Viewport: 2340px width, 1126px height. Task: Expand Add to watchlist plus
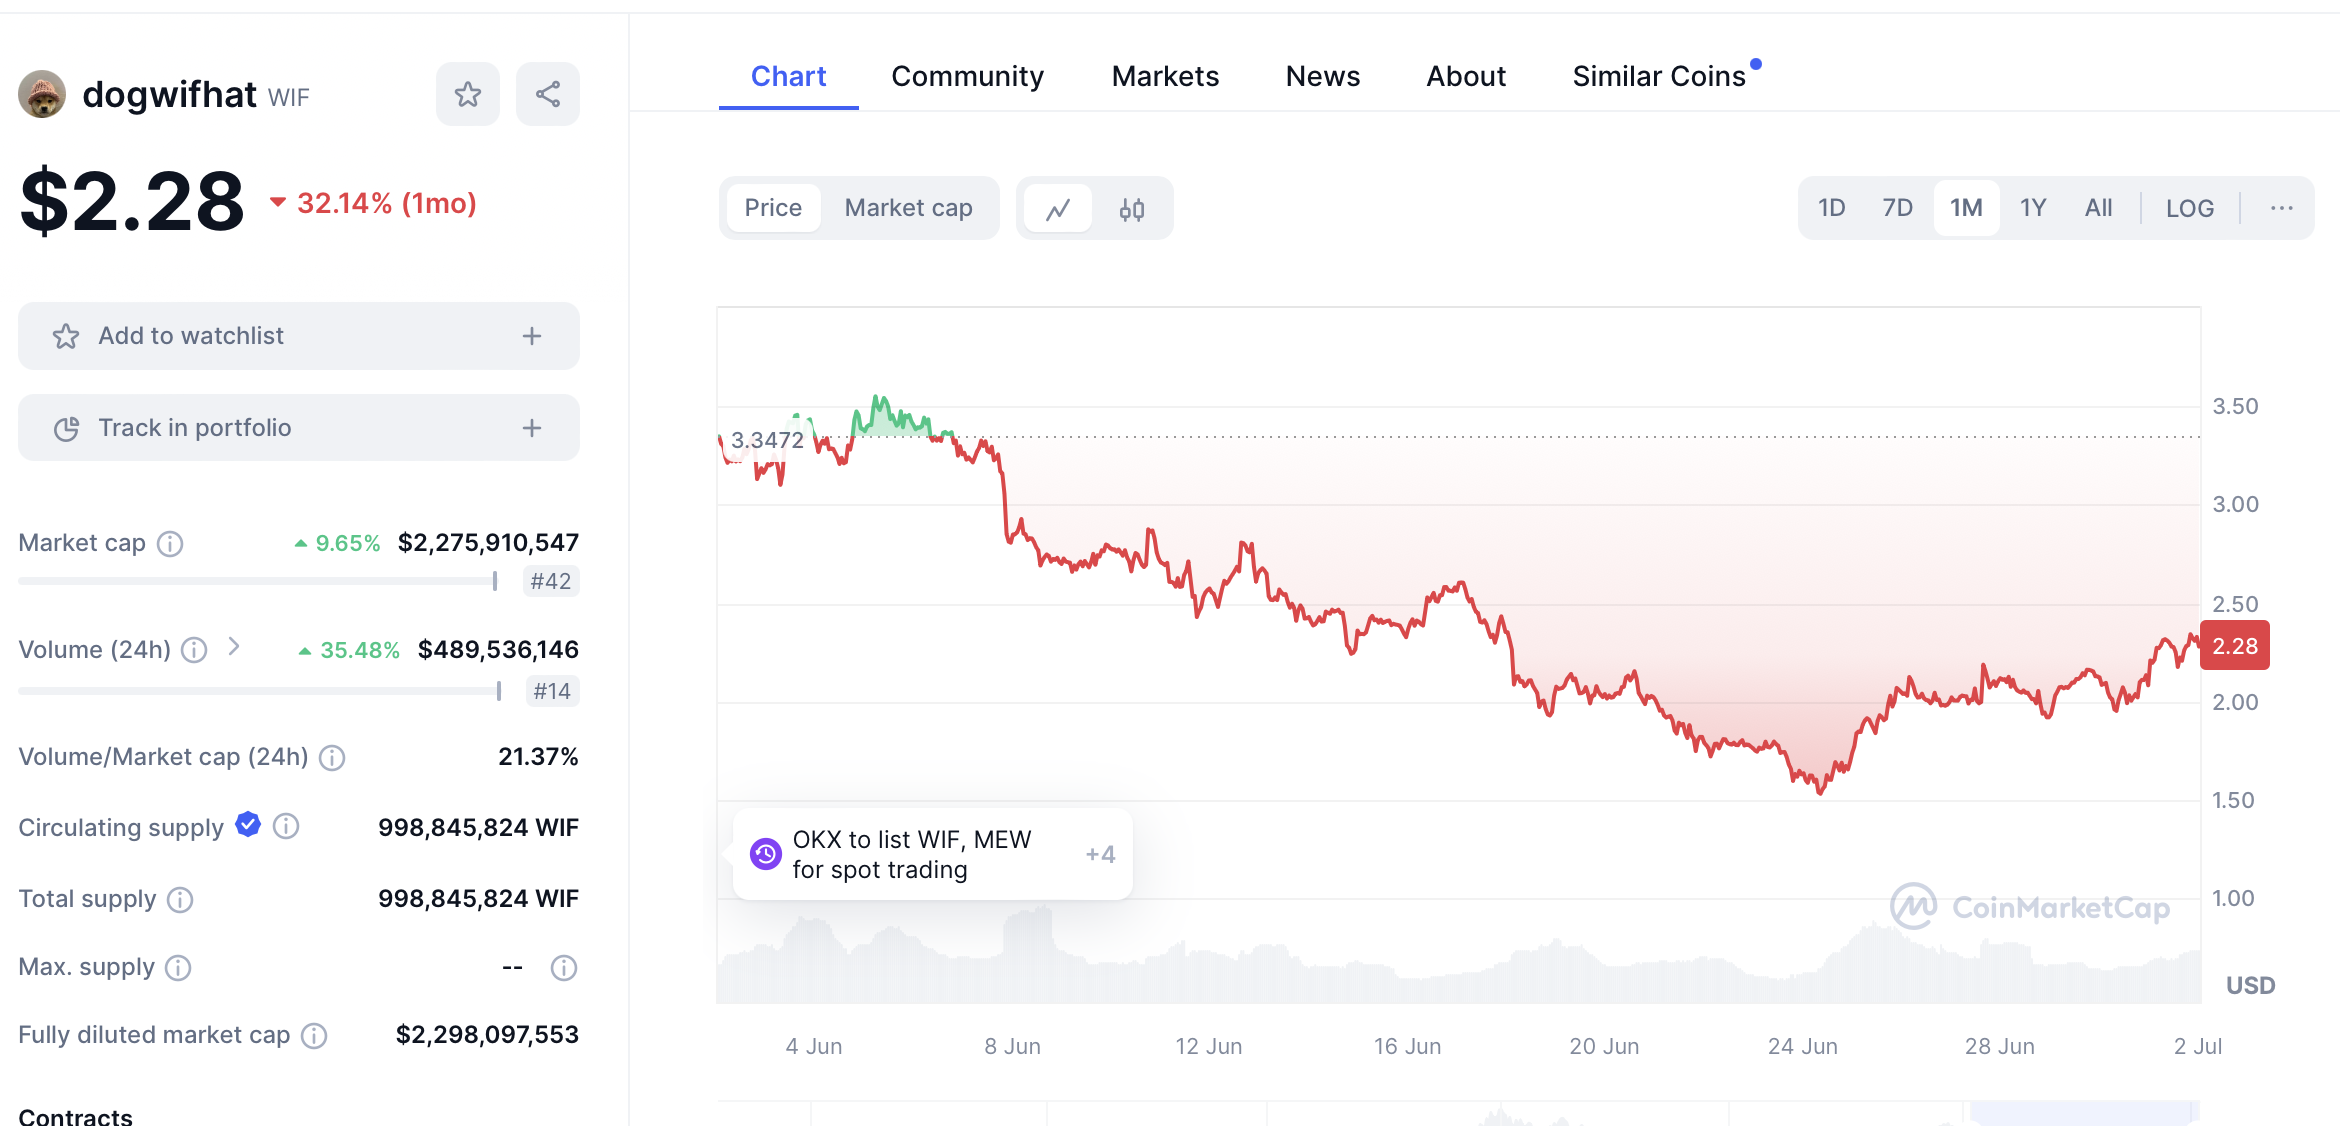[x=531, y=336]
